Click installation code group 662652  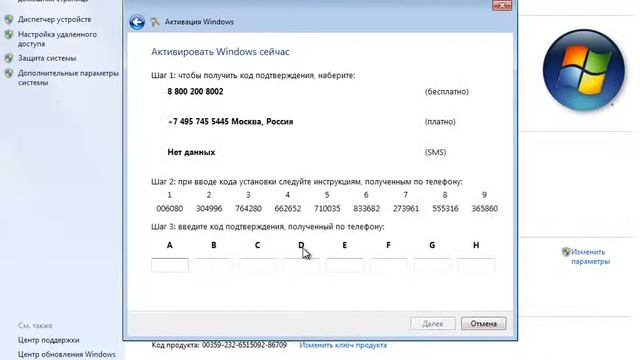(x=288, y=209)
